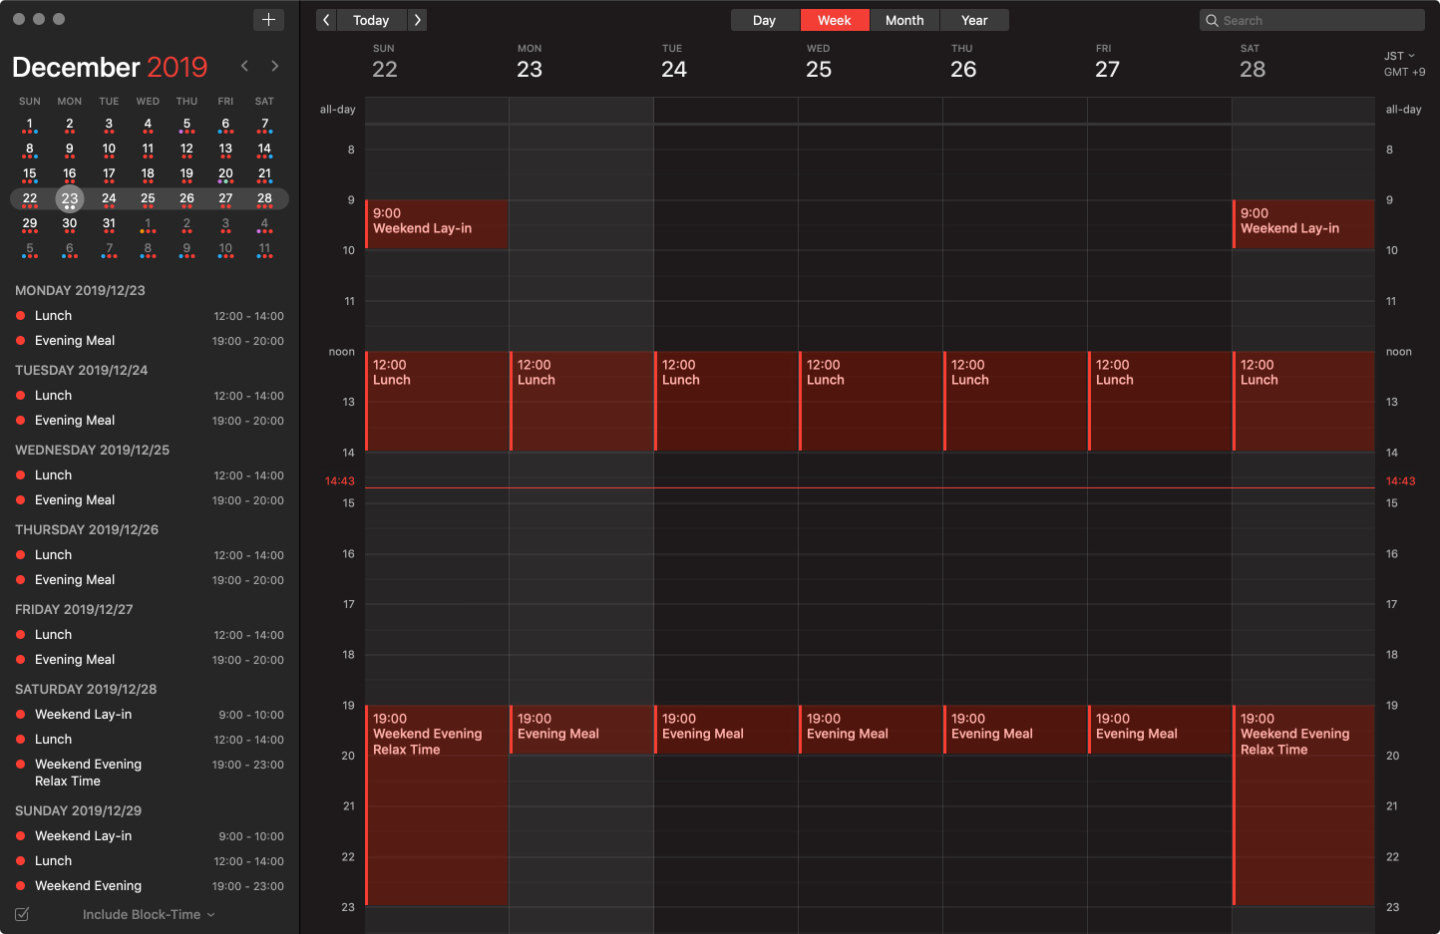Select December 25 in mini calendar
This screenshot has height=934, width=1440.
[148, 198]
